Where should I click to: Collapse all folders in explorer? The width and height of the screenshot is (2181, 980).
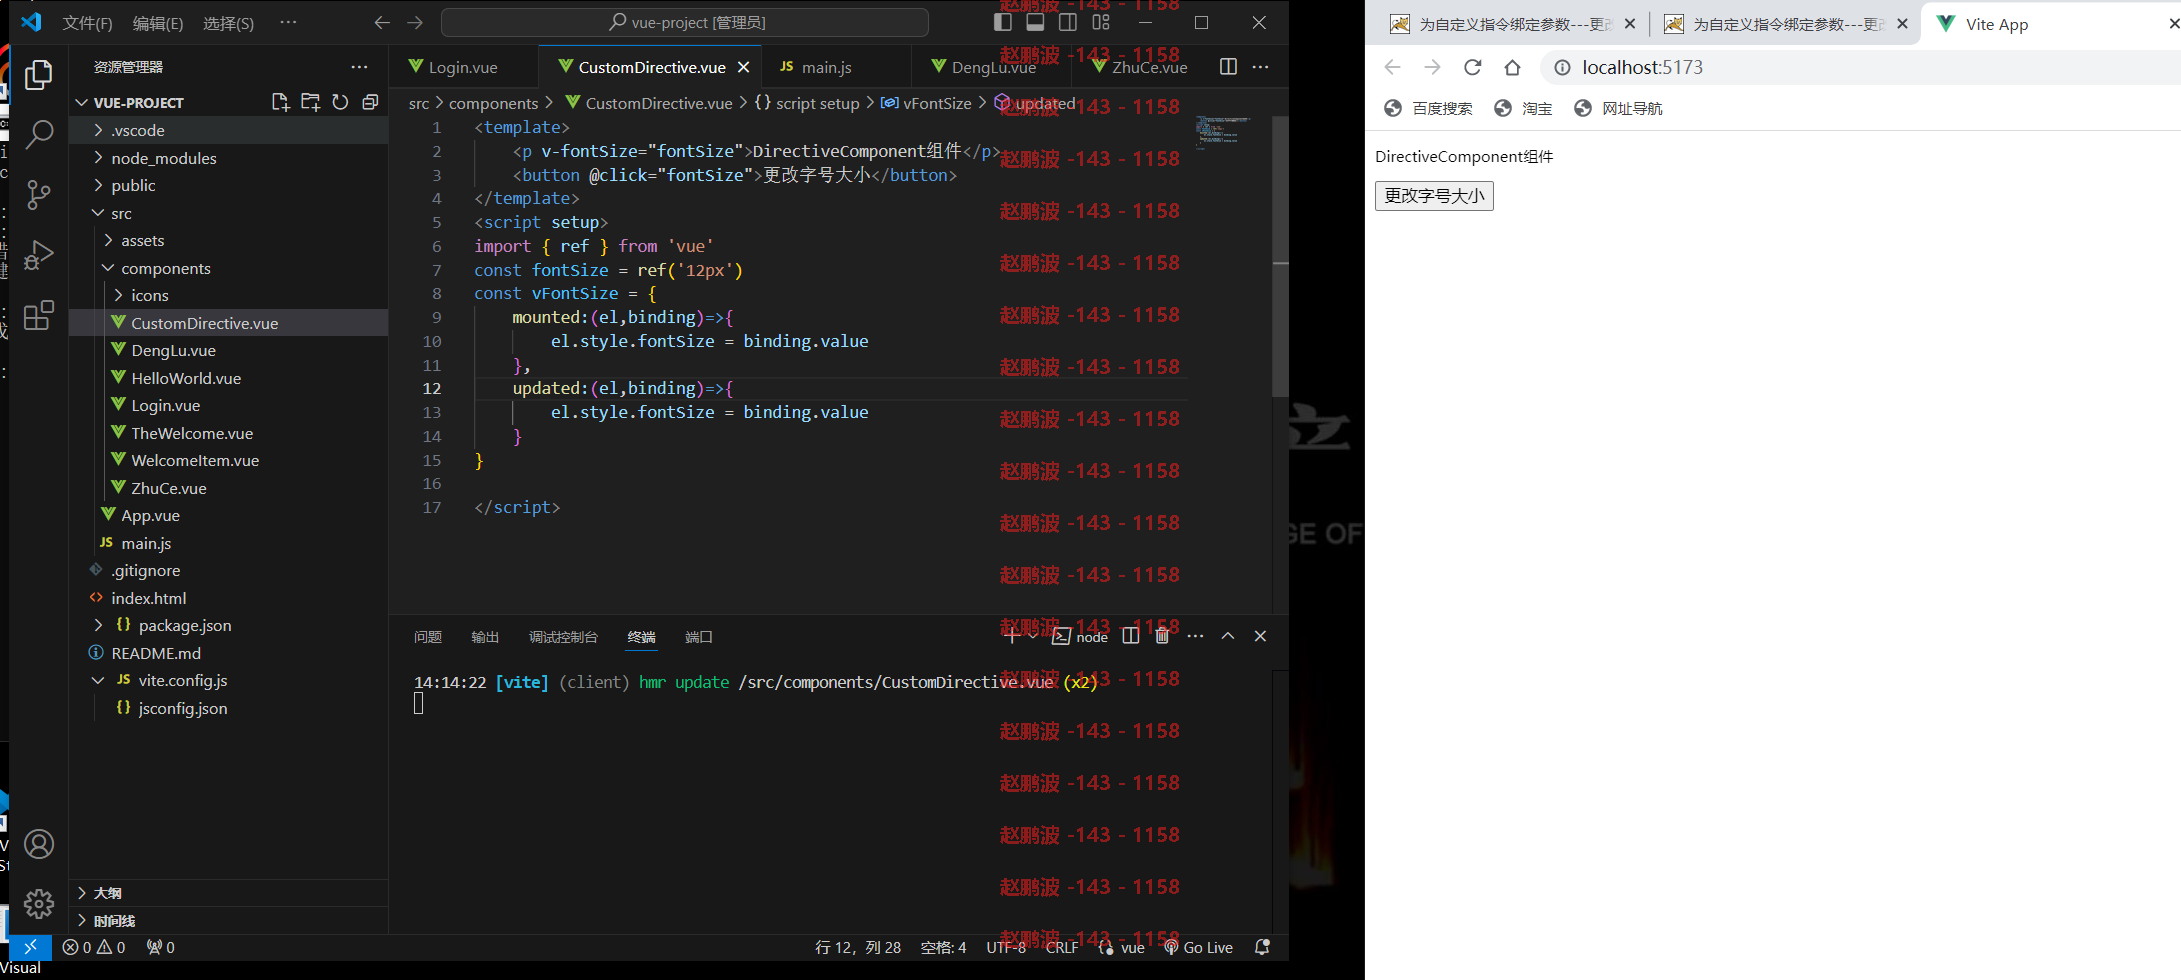tap(370, 102)
